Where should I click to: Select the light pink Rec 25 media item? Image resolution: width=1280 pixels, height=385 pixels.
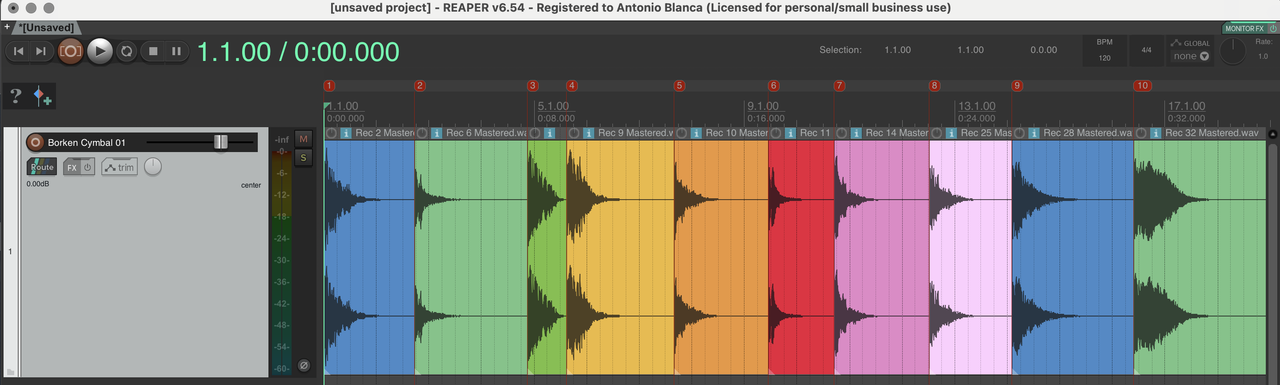tap(970, 257)
